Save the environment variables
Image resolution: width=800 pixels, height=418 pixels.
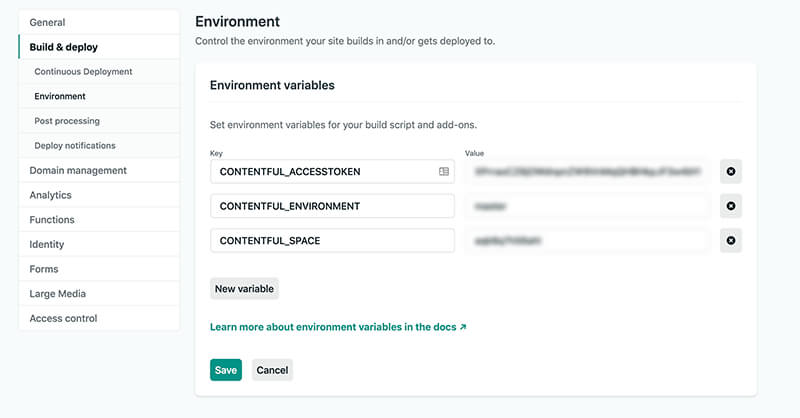click(x=226, y=370)
